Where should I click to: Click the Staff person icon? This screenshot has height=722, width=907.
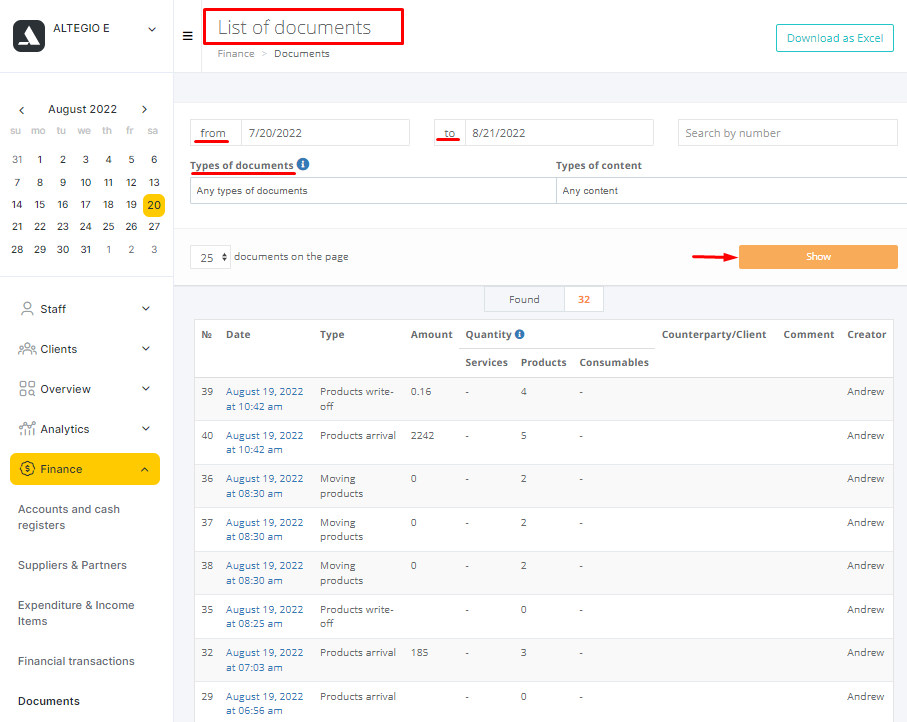(27, 308)
